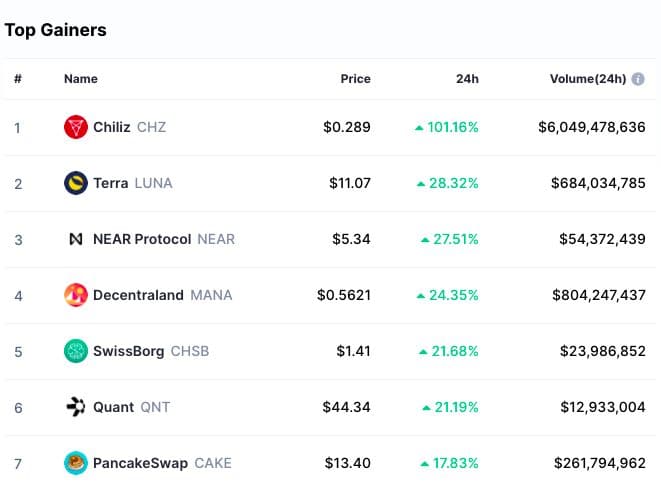
Task: Click the Terra LUNA coin icon
Action: [75, 183]
